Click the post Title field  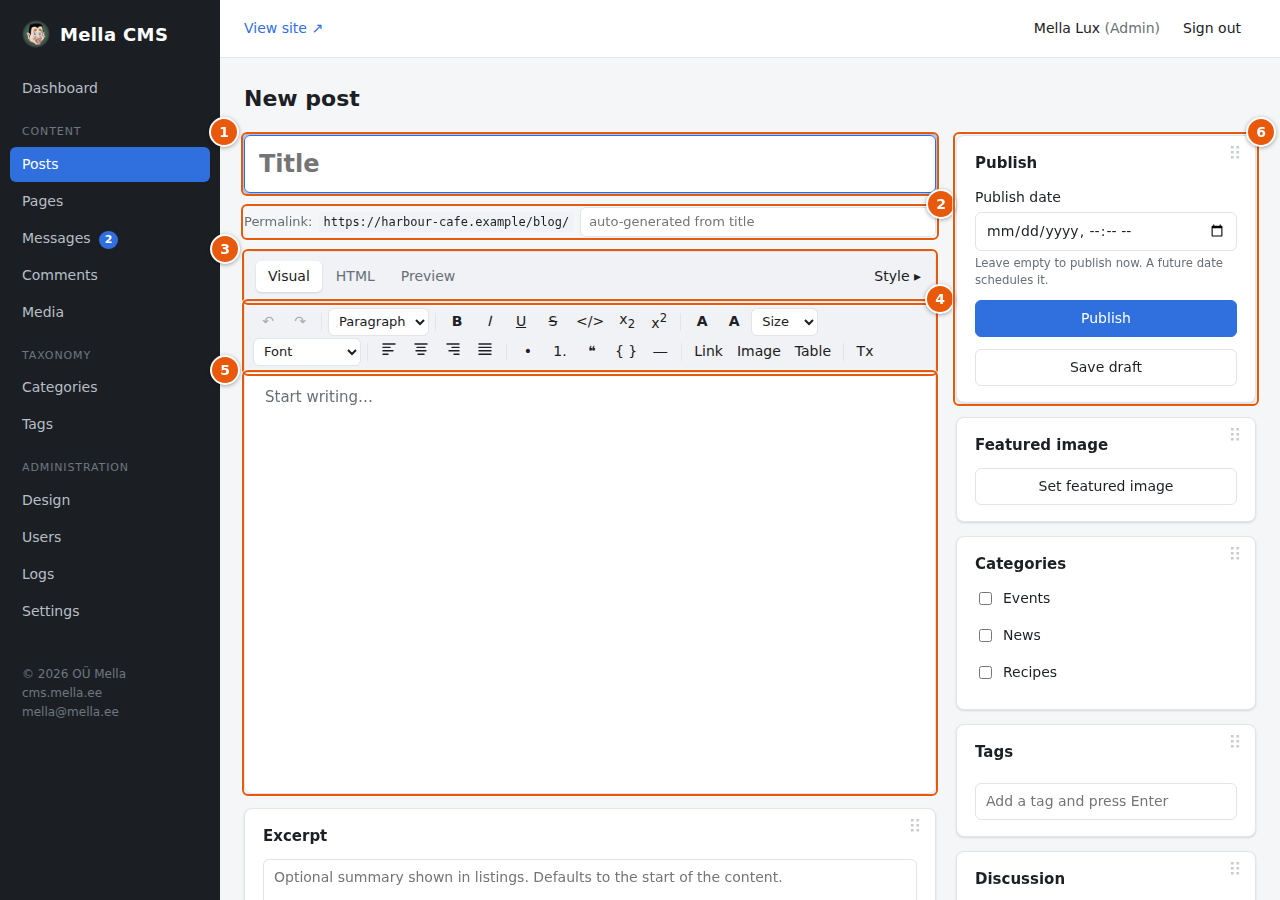590,163
